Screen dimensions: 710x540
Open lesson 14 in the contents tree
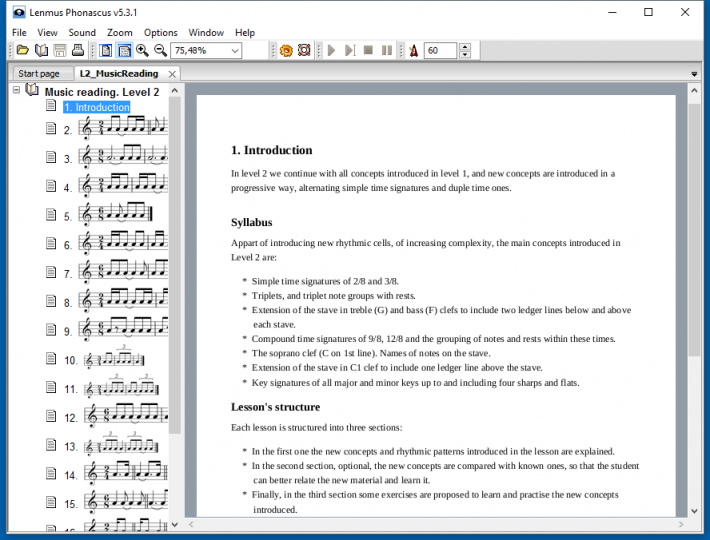116,474
